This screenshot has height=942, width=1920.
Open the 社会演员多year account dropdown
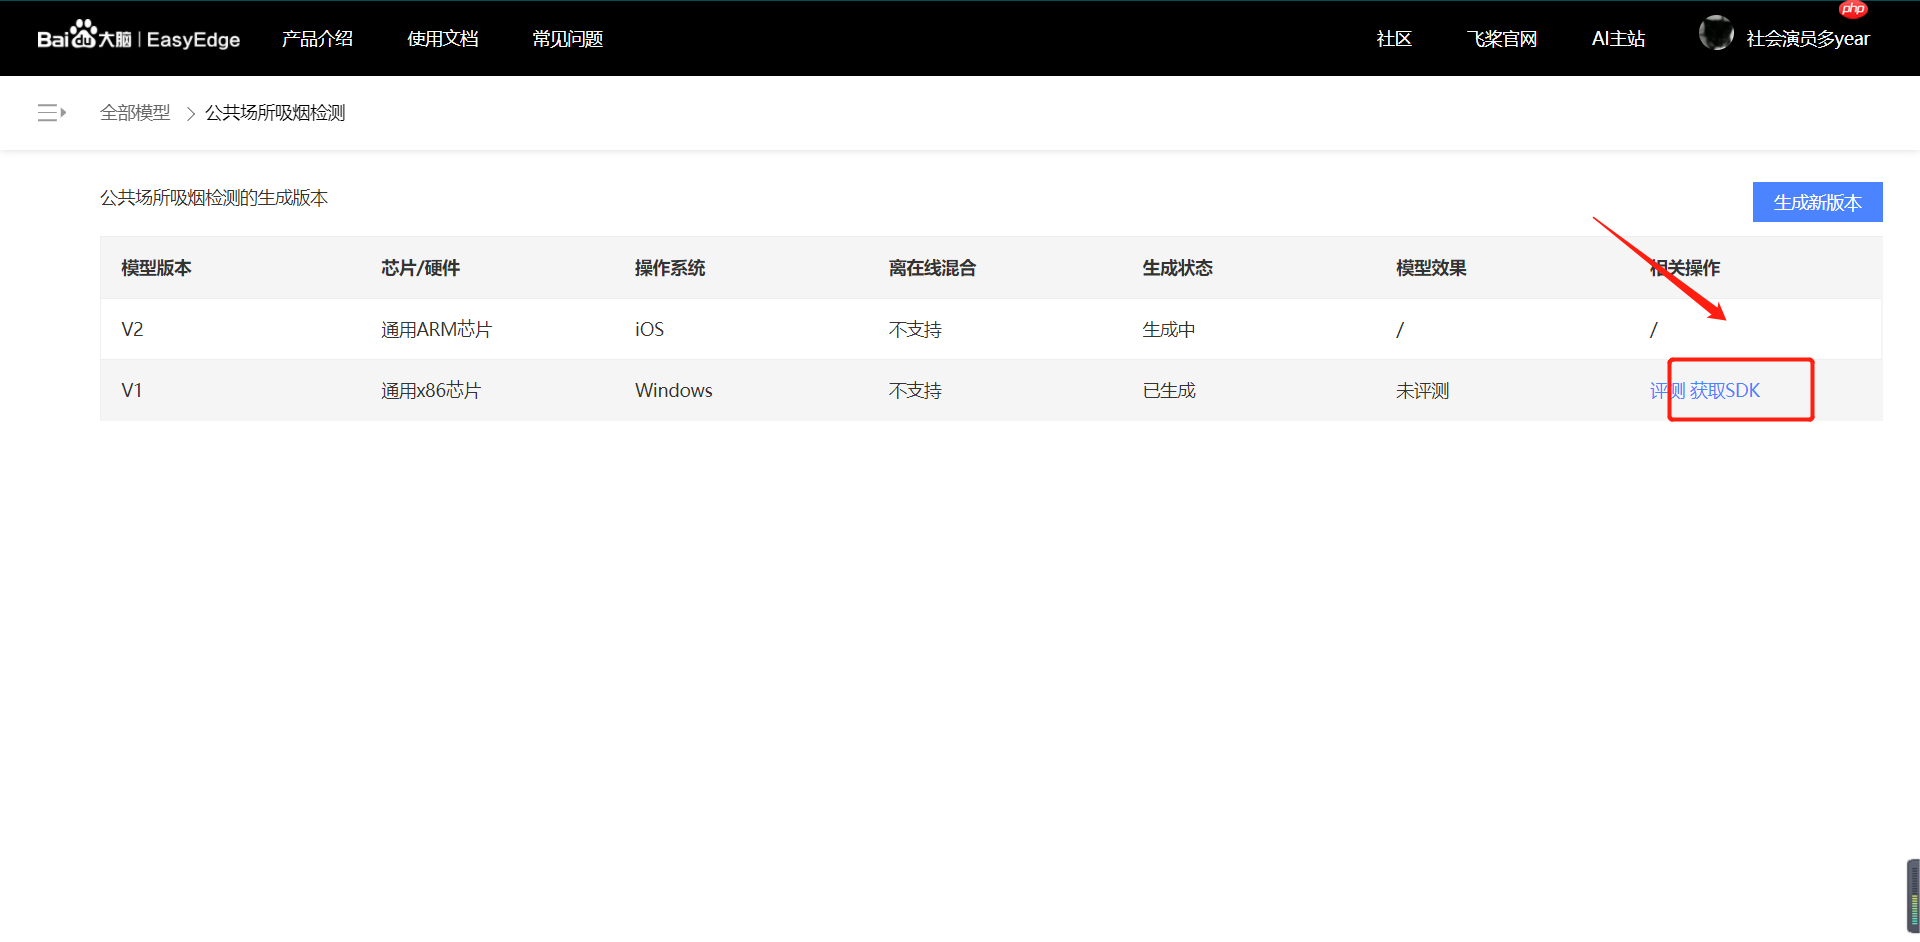[x=1807, y=39]
